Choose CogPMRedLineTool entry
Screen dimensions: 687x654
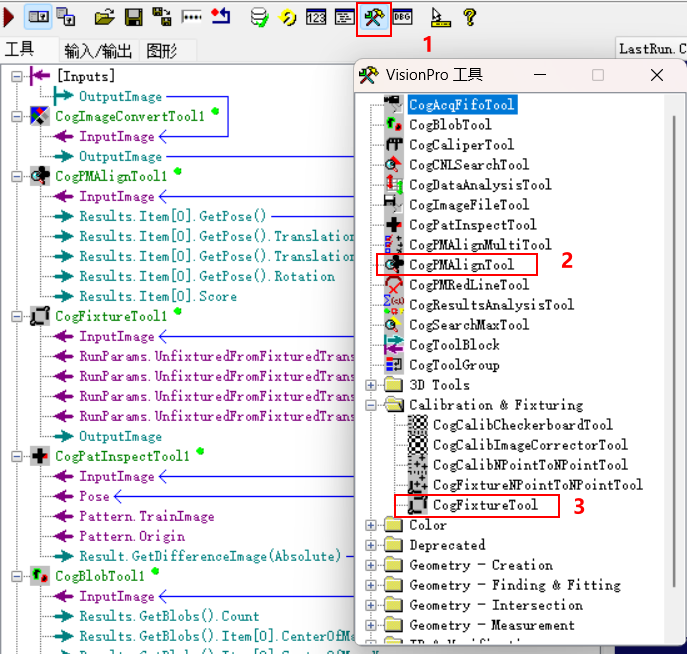pos(469,285)
